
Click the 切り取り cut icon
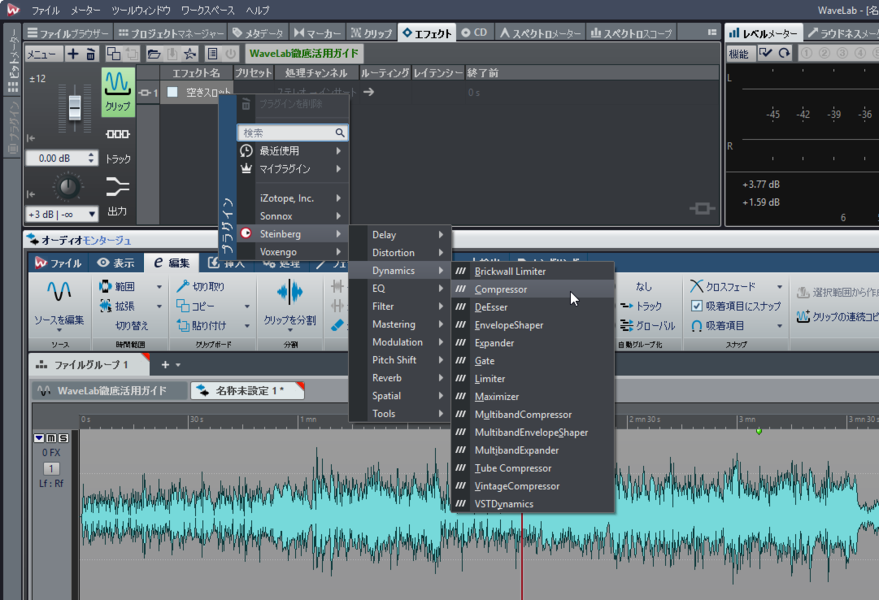(x=182, y=287)
